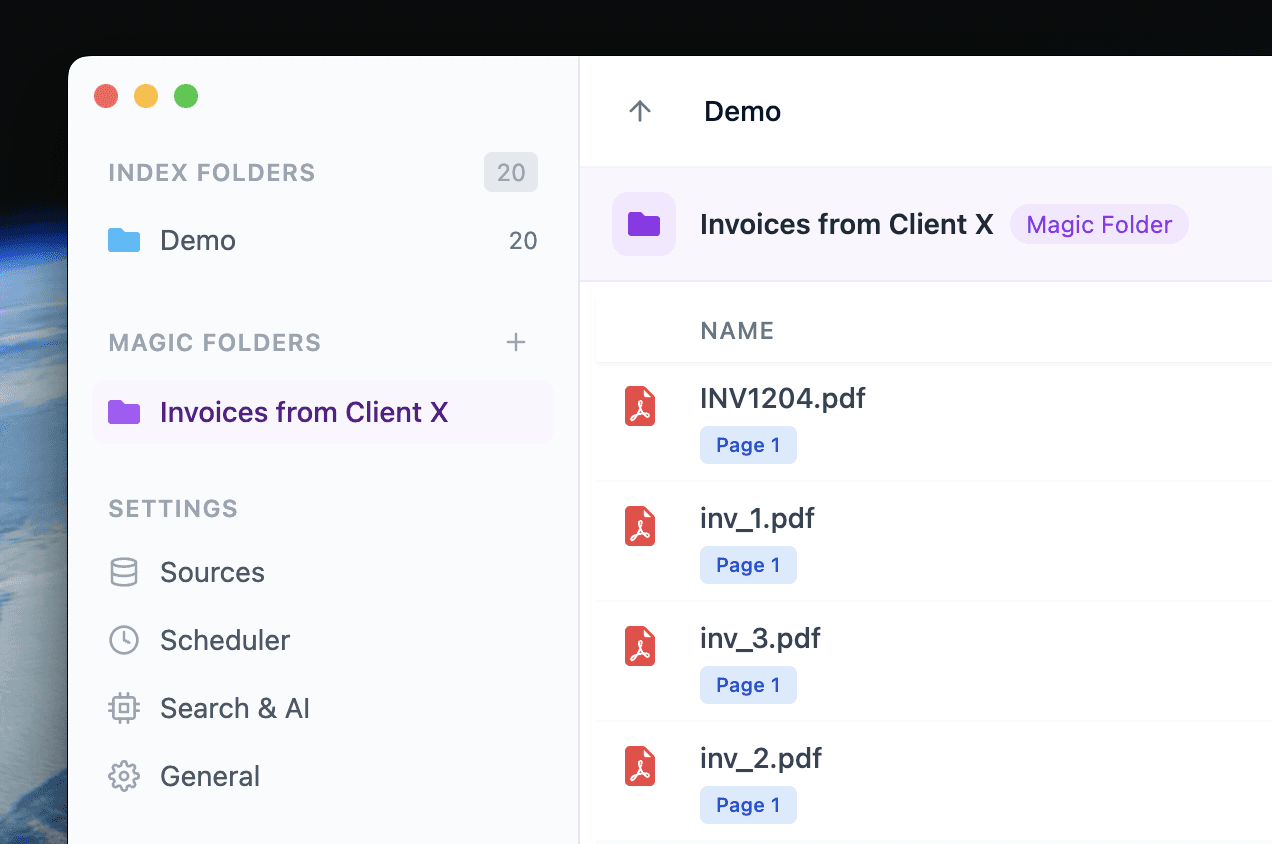The image size is (1272, 844).
Task: Click the MAGIC FOLDERS section heading
Action: pos(215,343)
